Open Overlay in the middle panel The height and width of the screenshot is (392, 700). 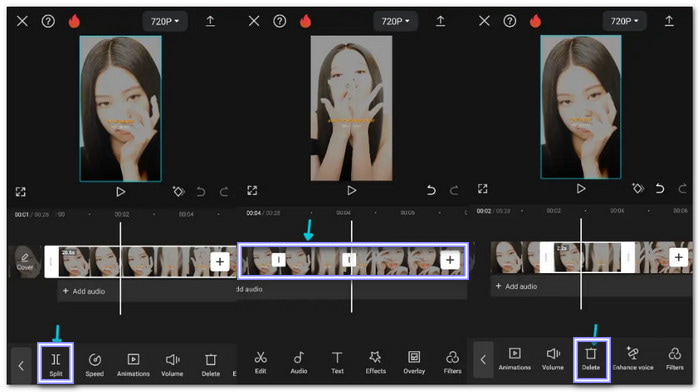point(414,362)
